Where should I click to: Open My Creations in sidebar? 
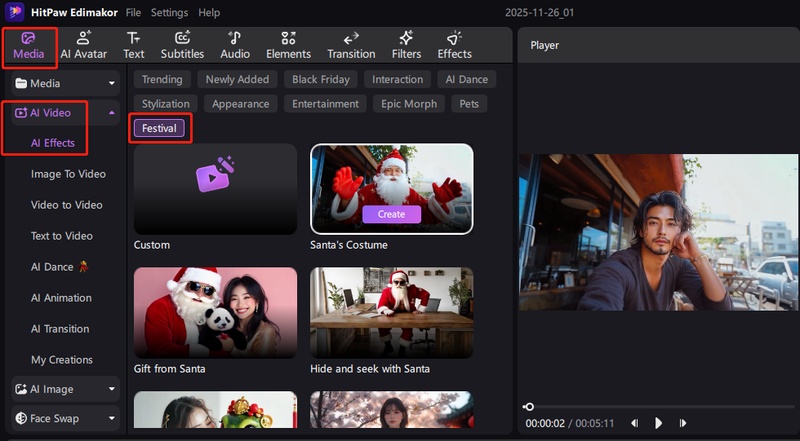pyautogui.click(x=62, y=360)
